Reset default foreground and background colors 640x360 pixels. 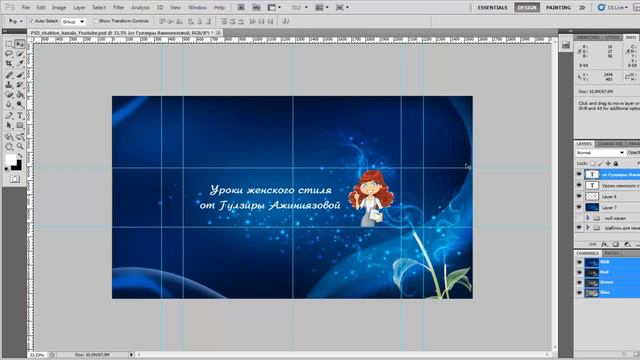click(x=7, y=169)
